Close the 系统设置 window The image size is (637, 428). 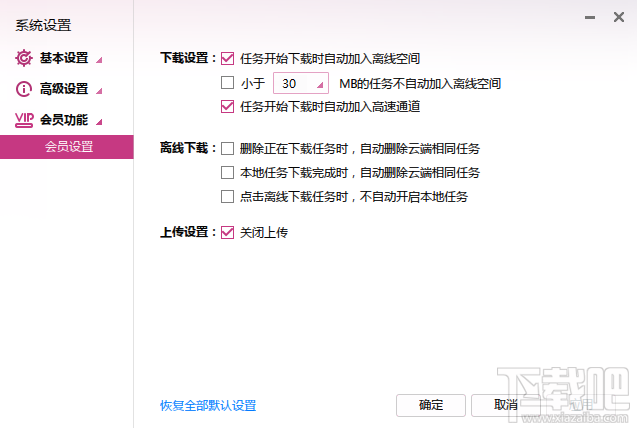(619, 17)
